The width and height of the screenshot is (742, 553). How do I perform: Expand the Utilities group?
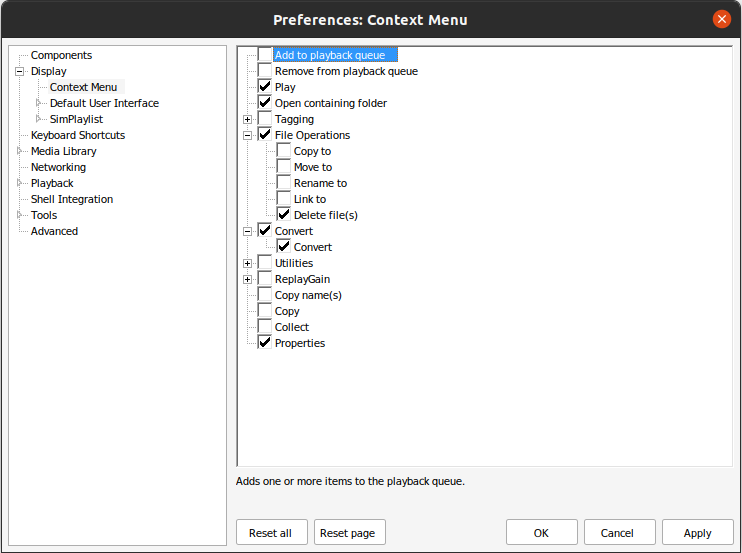click(x=247, y=263)
